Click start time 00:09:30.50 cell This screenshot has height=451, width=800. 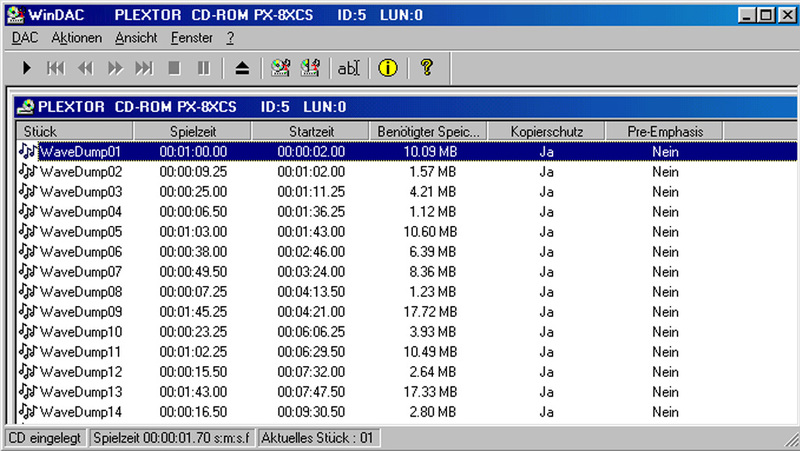311,411
